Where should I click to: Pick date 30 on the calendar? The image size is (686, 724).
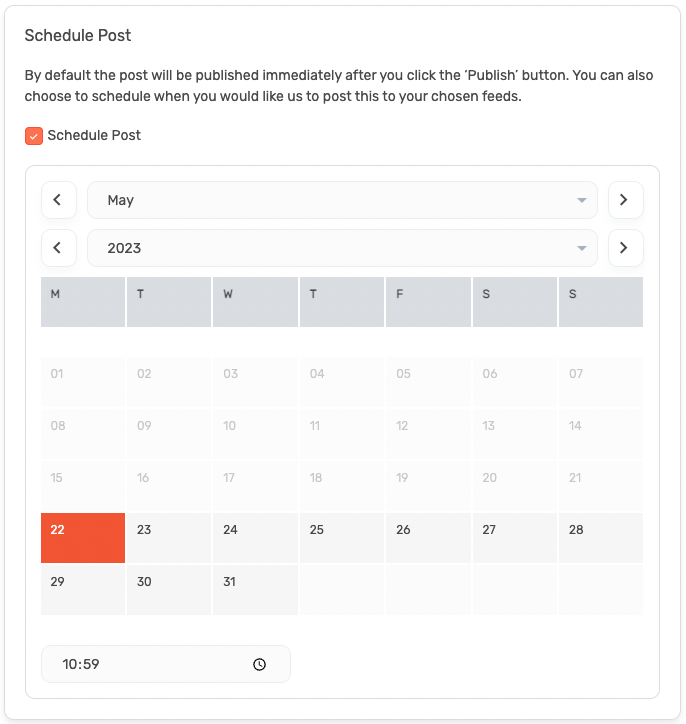(x=169, y=590)
